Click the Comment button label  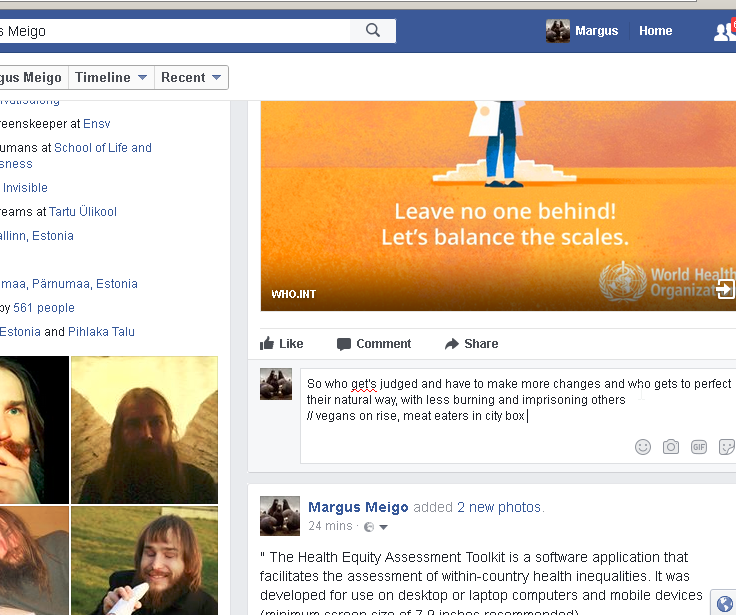383,344
